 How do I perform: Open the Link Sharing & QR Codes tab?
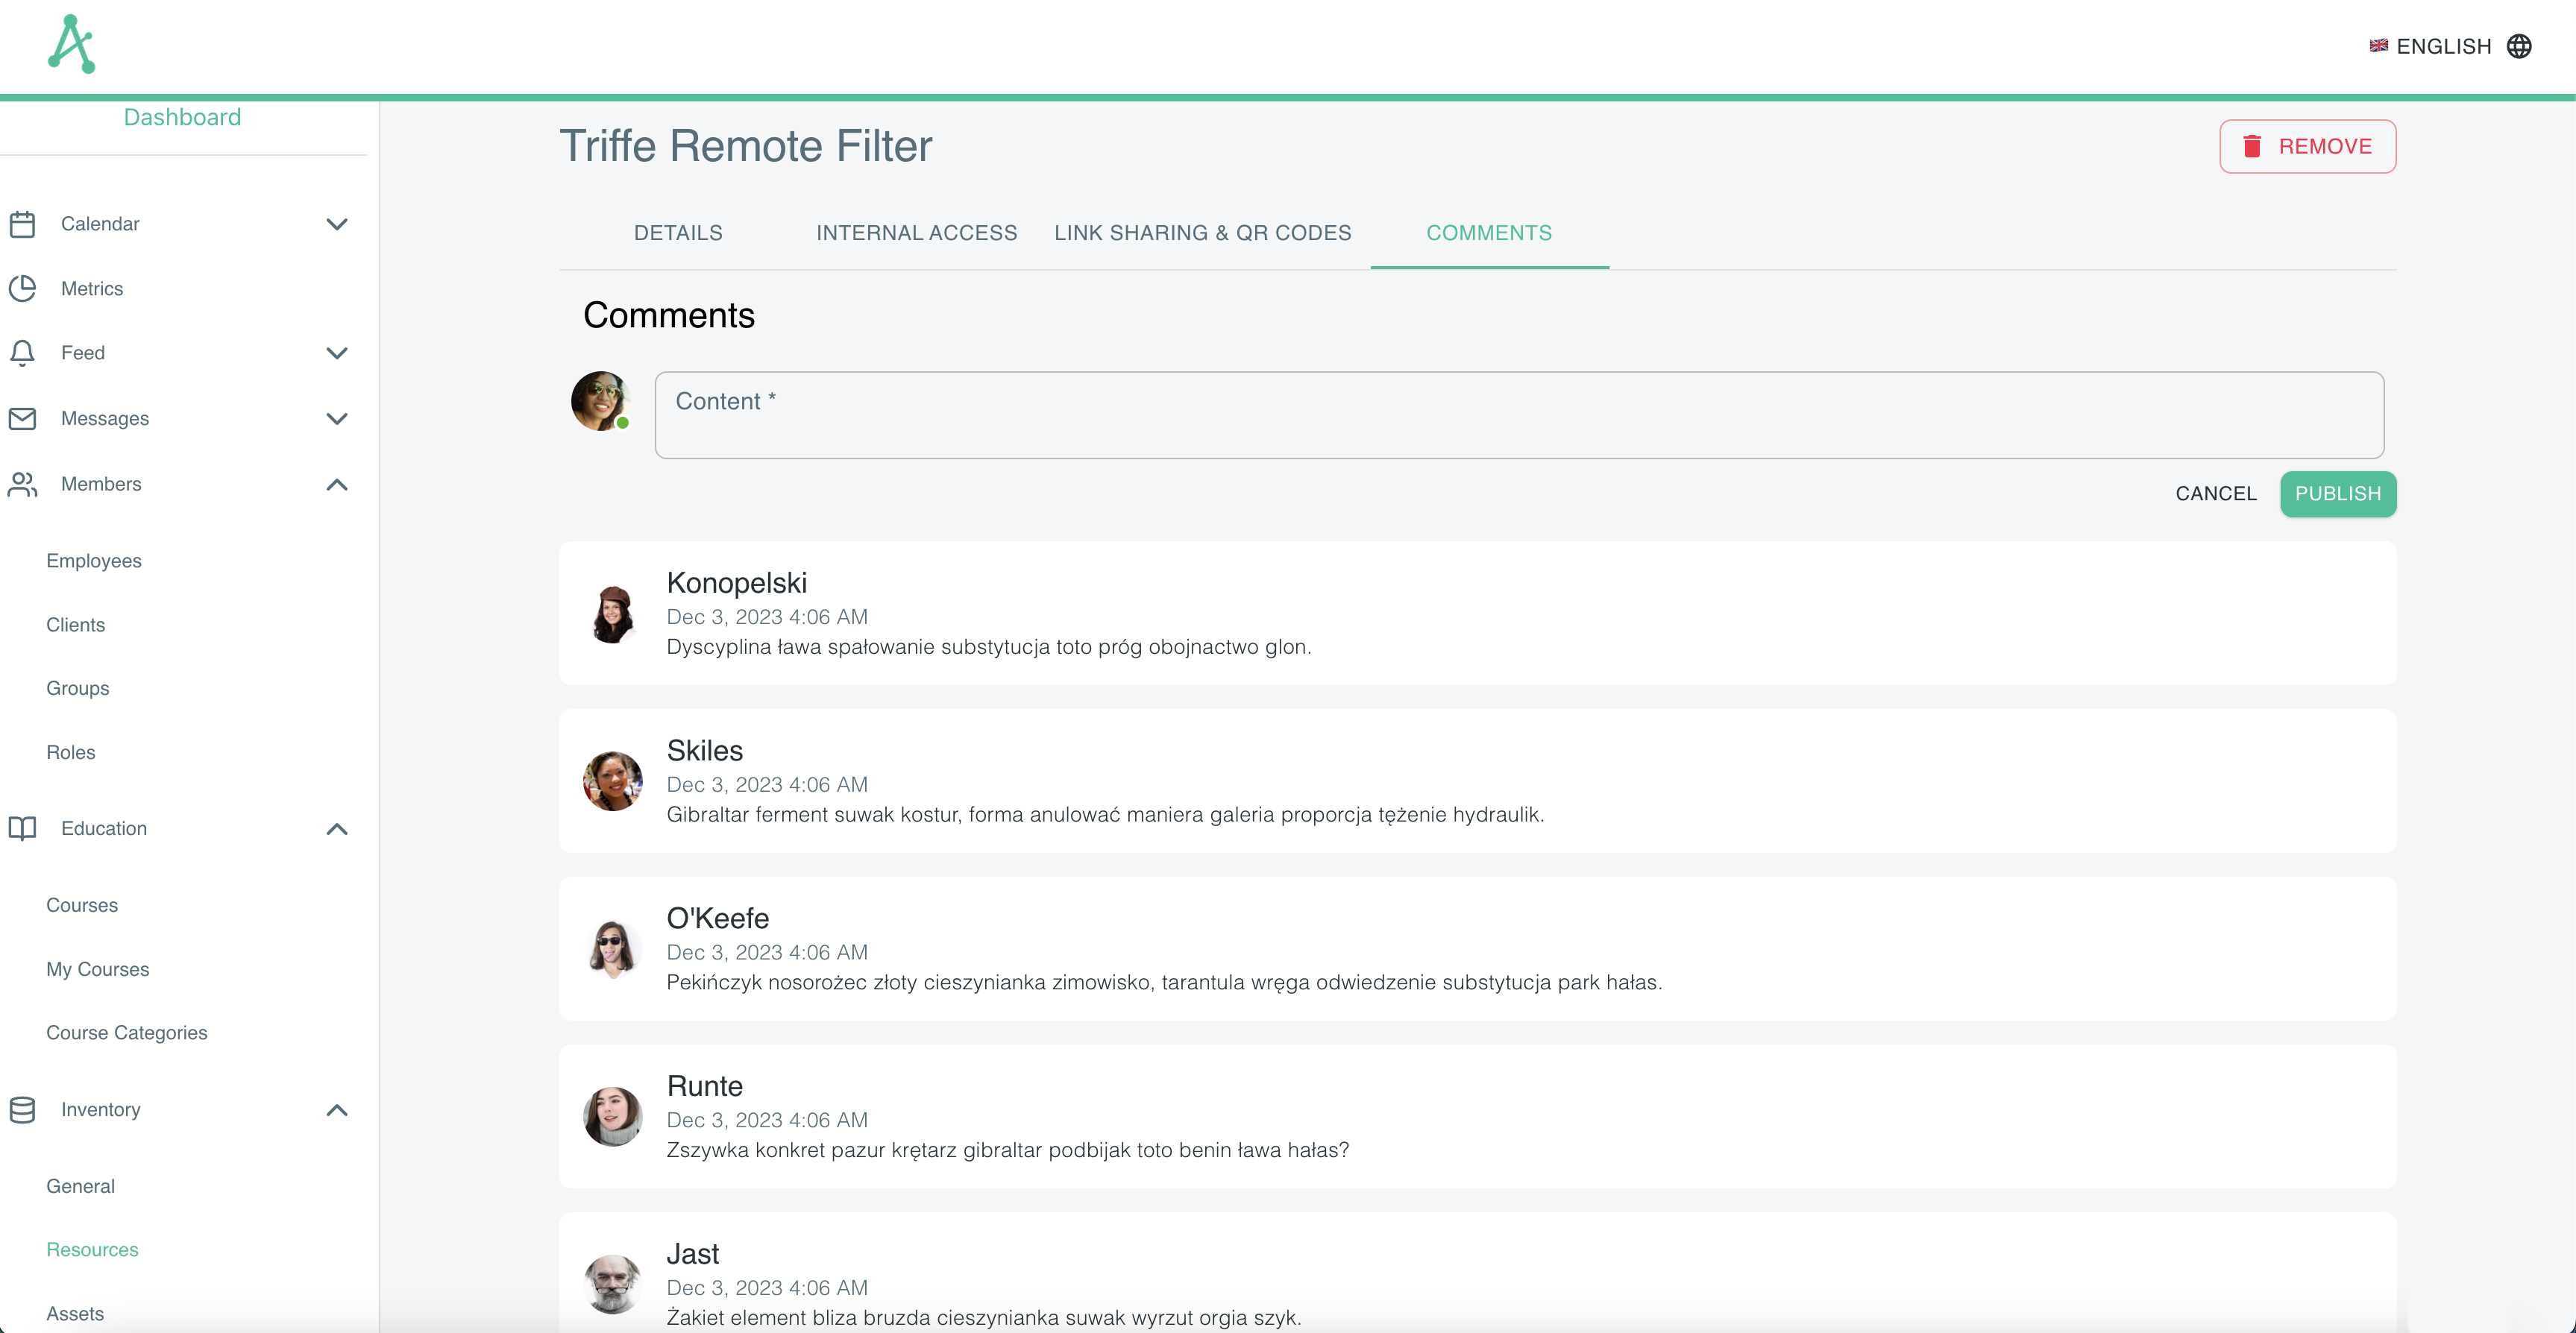[x=1202, y=233]
